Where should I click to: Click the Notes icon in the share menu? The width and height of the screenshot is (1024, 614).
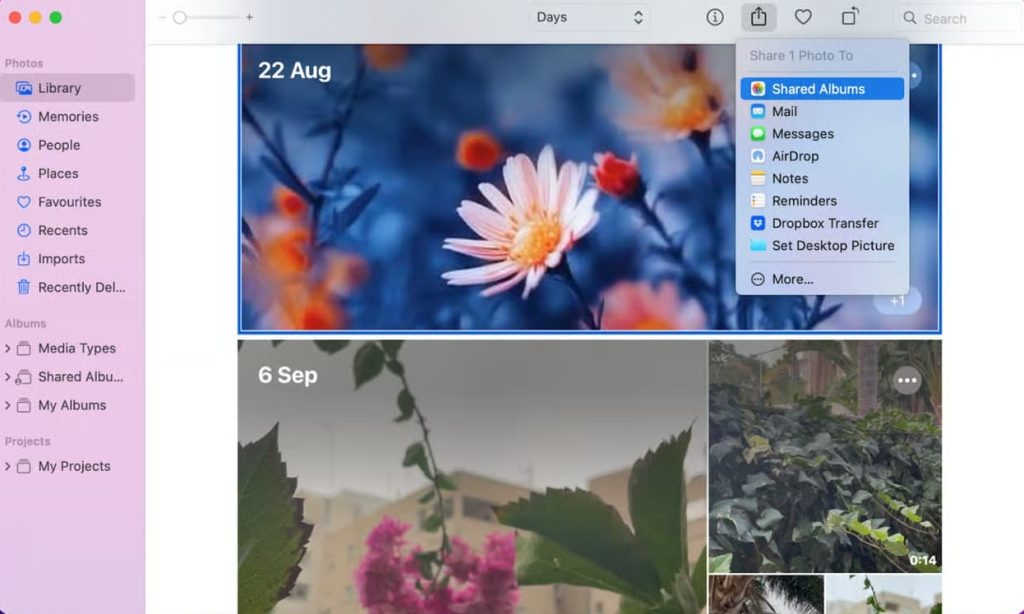758,178
